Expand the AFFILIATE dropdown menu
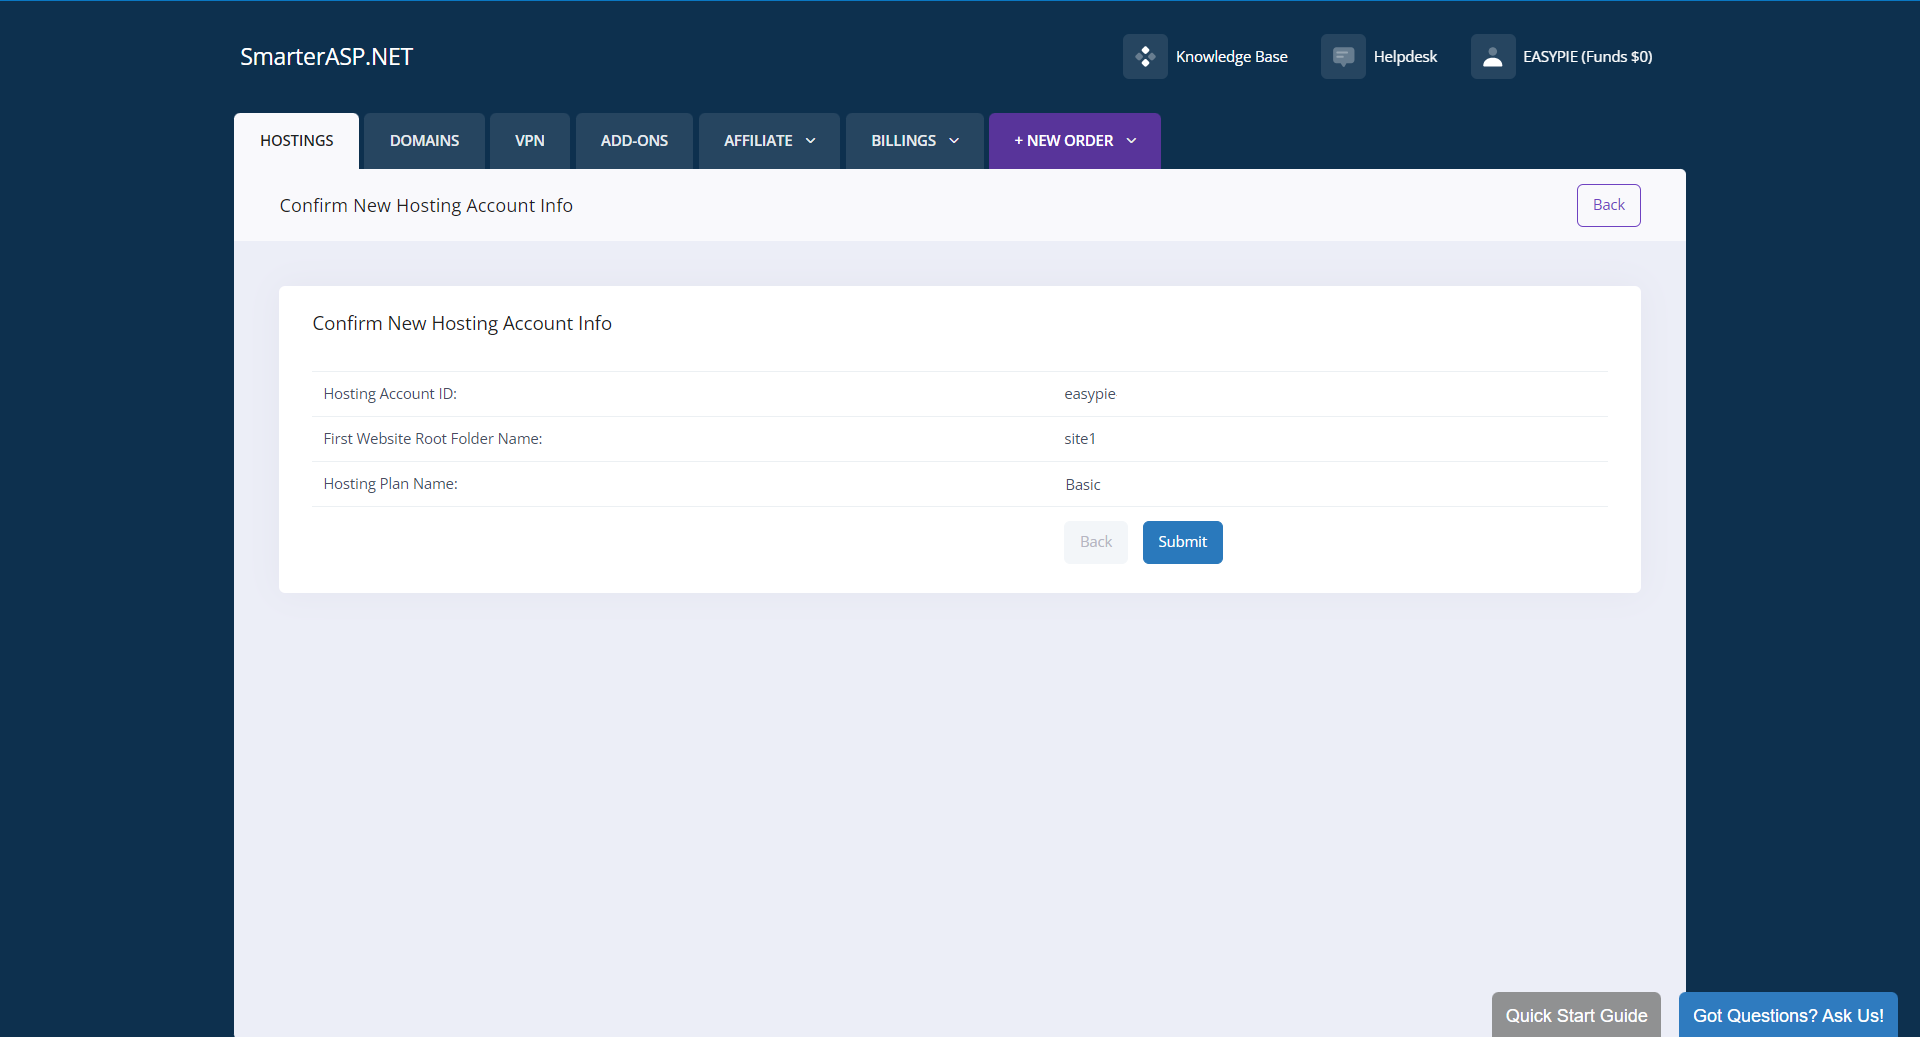This screenshot has height=1037, width=1920. pos(768,140)
